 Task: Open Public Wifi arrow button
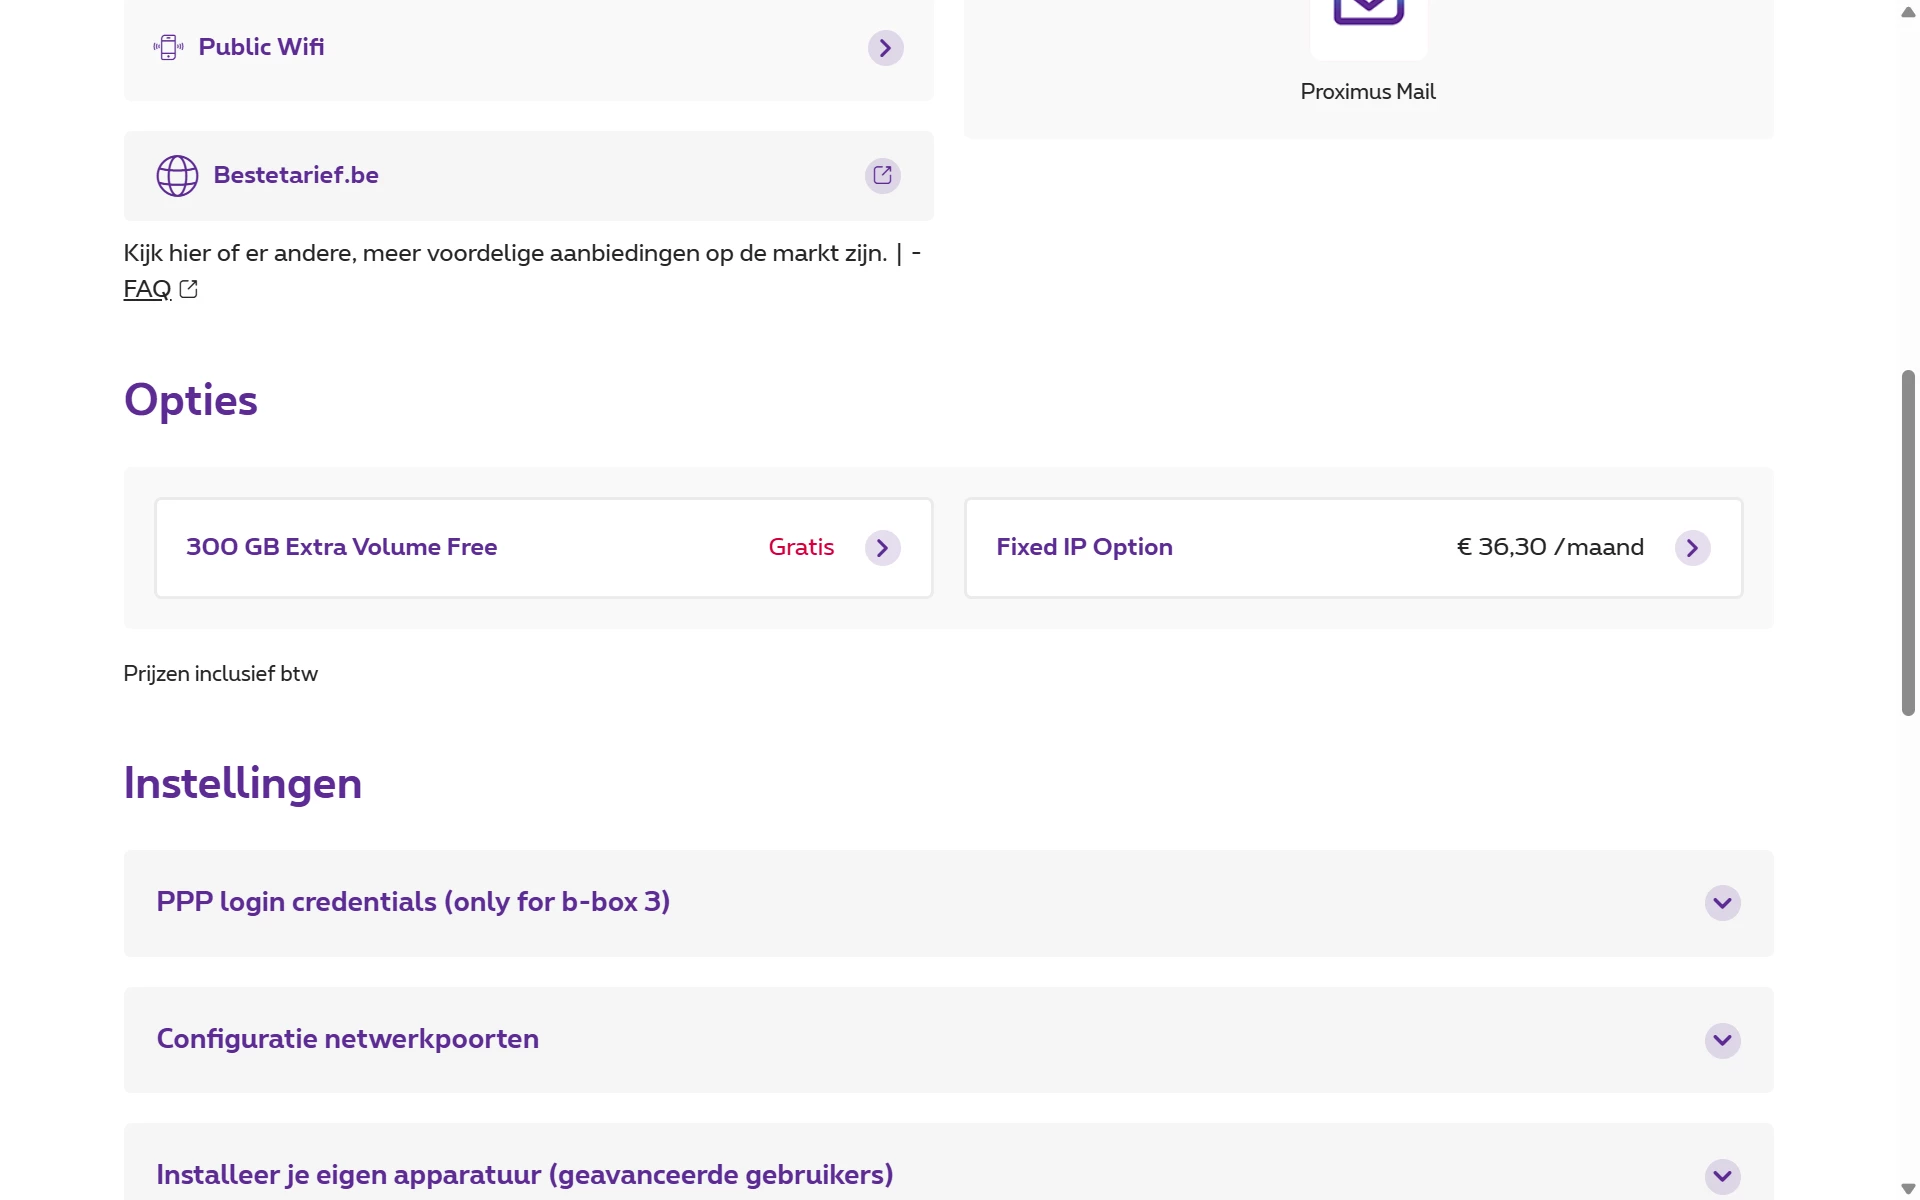click(x=885, y=48)
